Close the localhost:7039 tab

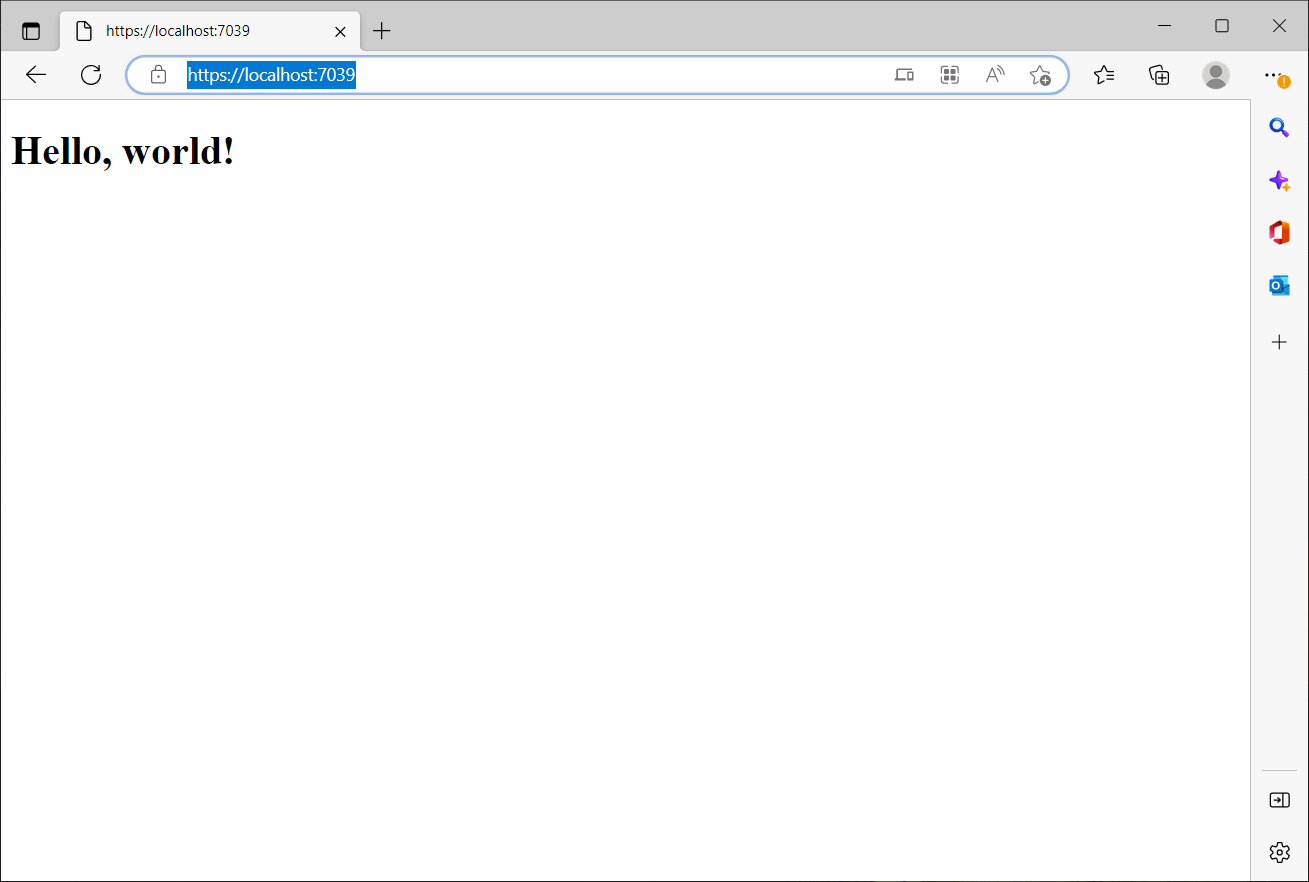pyautogui.click(x=340, y=31)
